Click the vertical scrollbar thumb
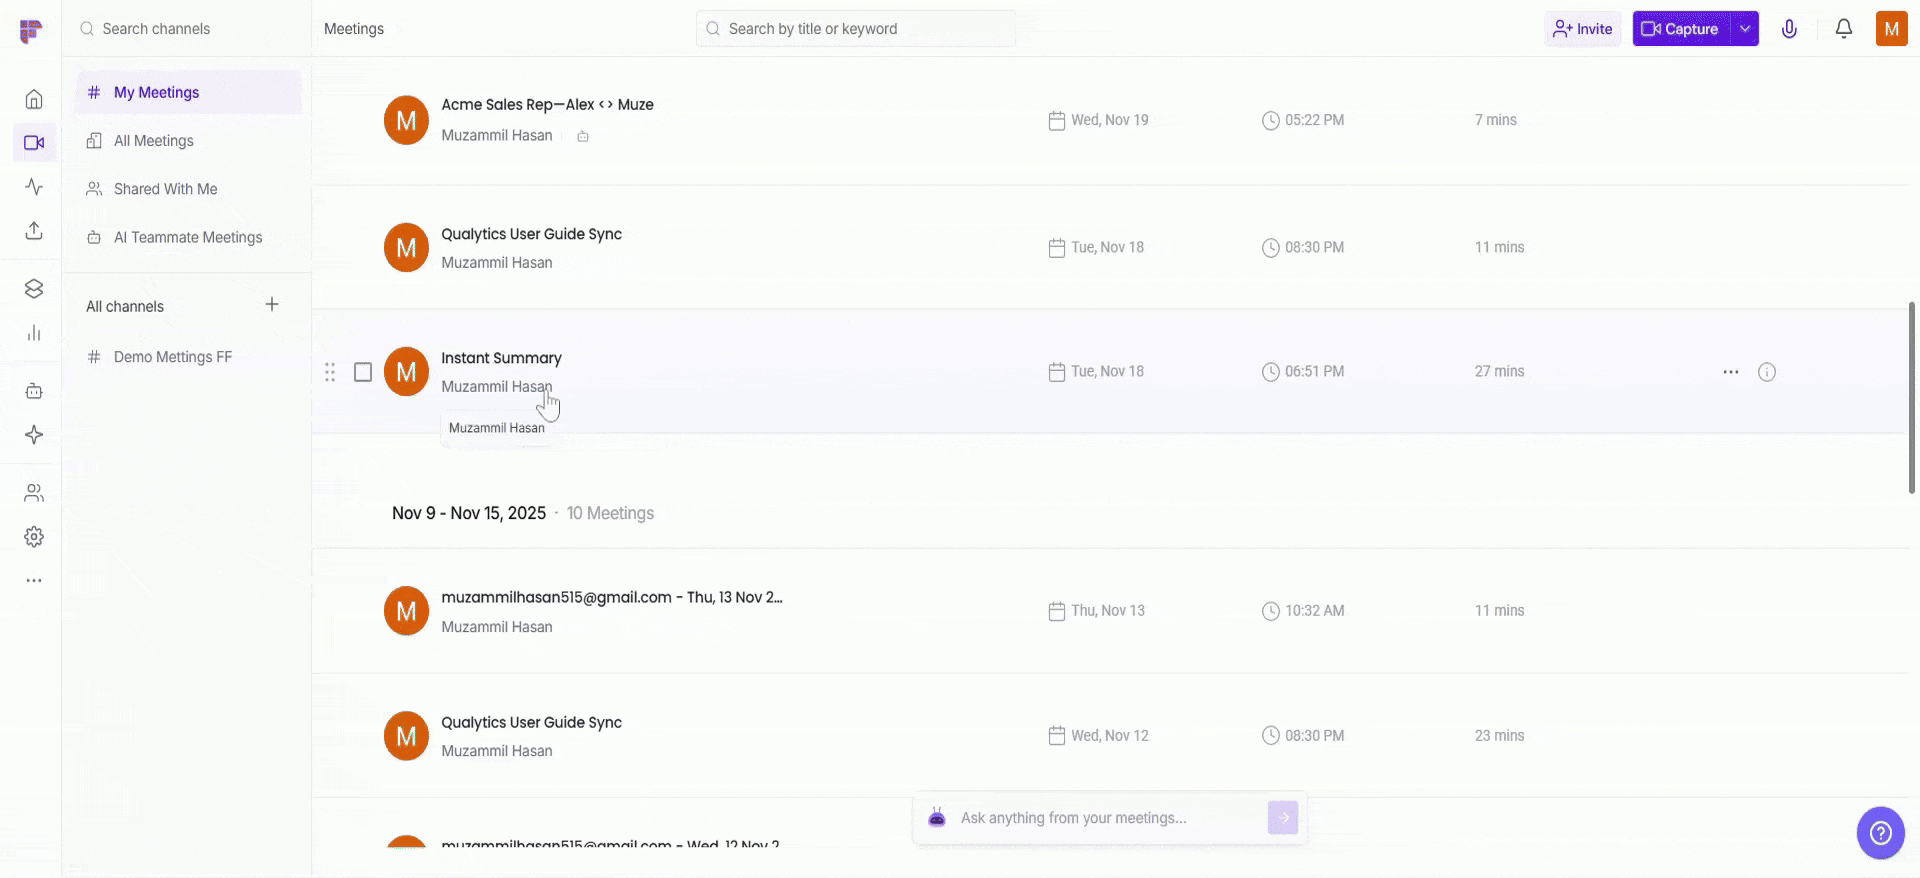 click(1912, 397)
